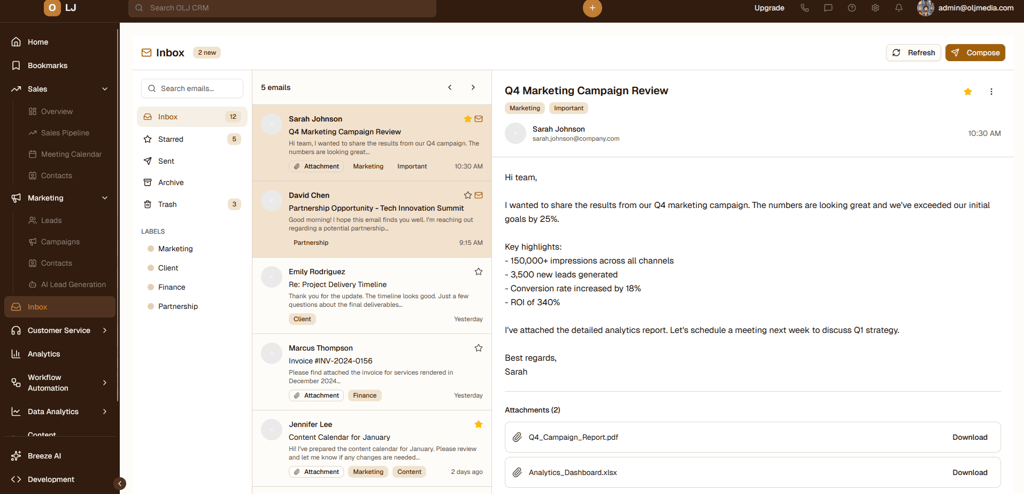The width and height of the screenshot is (1024, 494).
Task: Unstar the Jennifer Lee email
Action: (478, 424)
